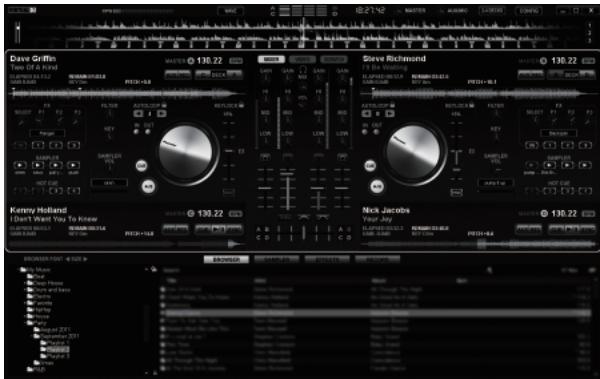The image size is (600, 379).
Task: Toggle SYNC button on Dave Griffin deck
Action: click(236, 61)
